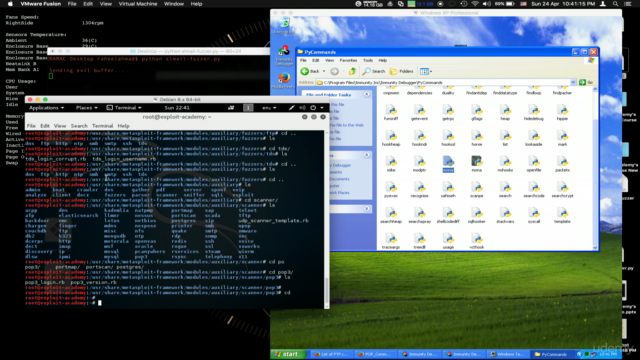
Task: Open the findantidep script file
Action: click(x=476, y=92)
